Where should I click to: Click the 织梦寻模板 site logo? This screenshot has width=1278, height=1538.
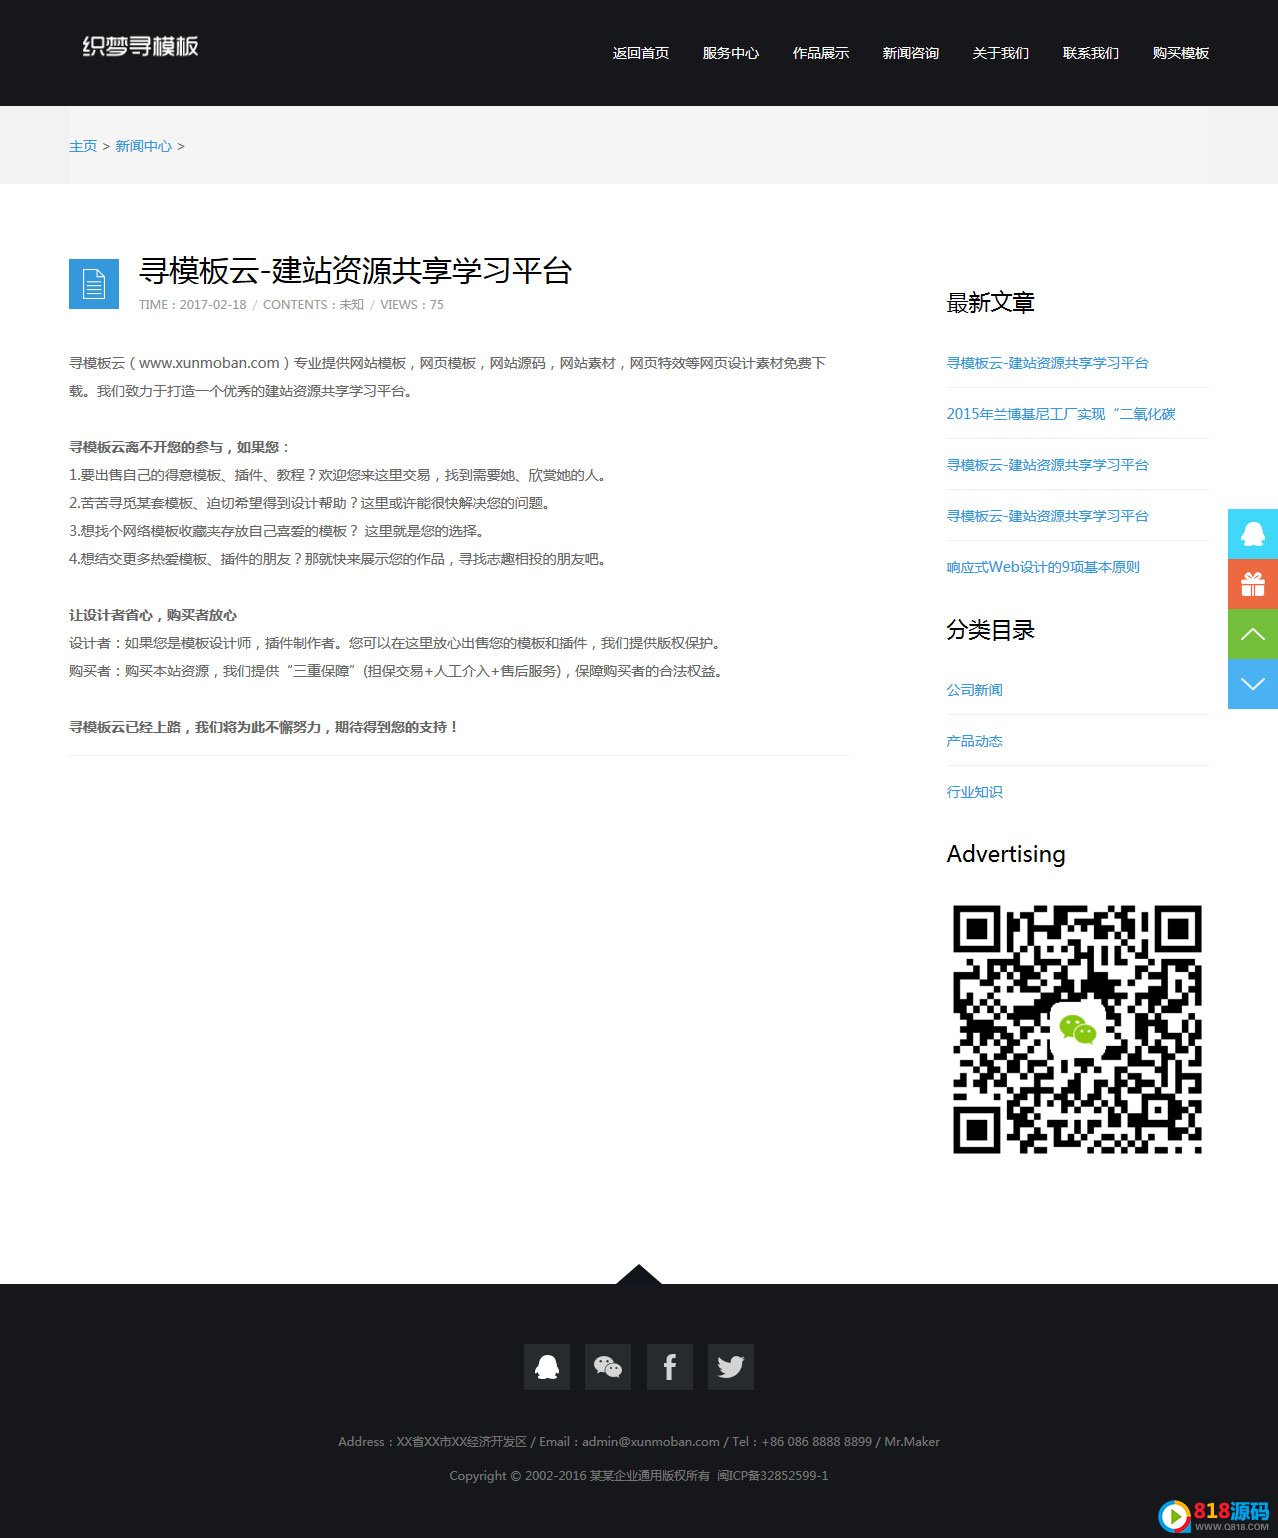(x=140, y=46)
